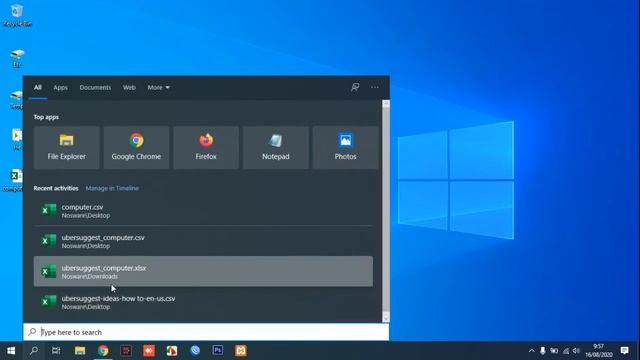Image resolution: width=640 pixels, height=360 pixels.
Task: Click the search feedback icon
Action: click(x=355, y=87)
